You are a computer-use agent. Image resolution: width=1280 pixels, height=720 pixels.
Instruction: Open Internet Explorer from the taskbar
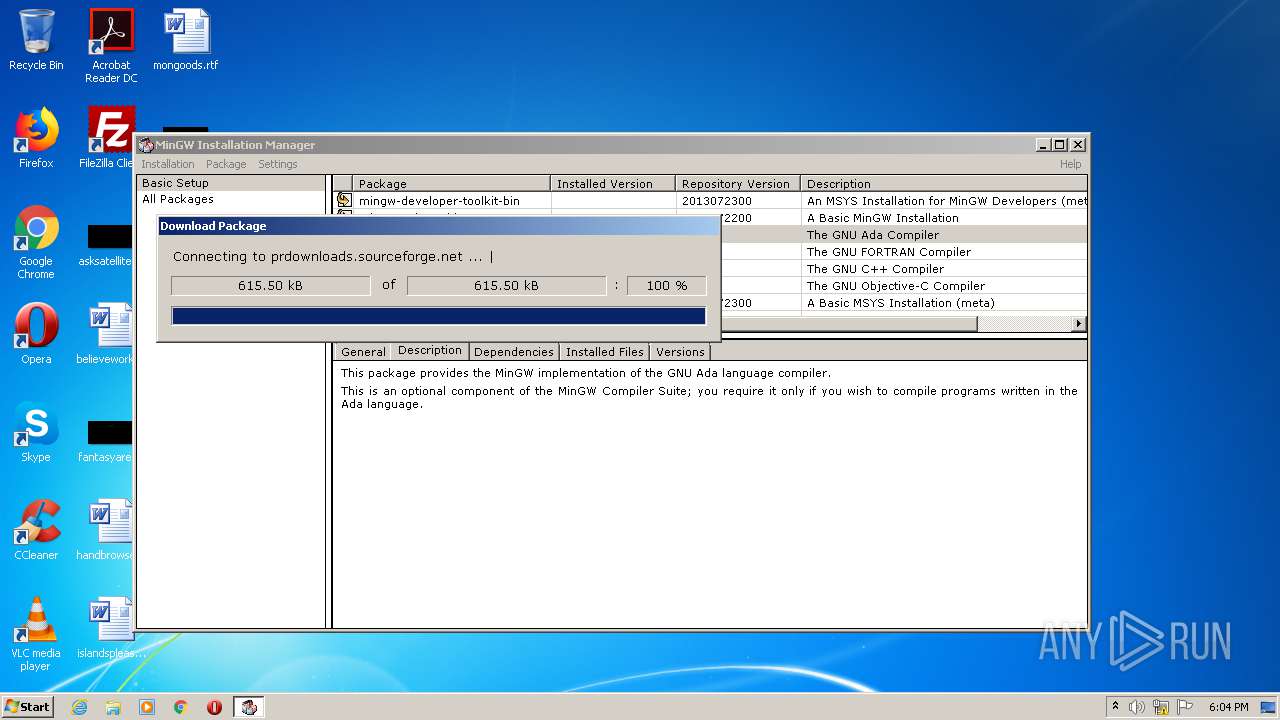pyautogui.click(x=79, y=707)
